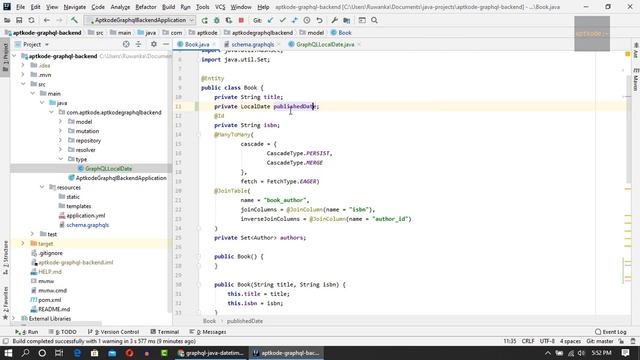Git compare with branch icon
The height and width of the screenshot is (360, 640).
click(x=295, y=20)
